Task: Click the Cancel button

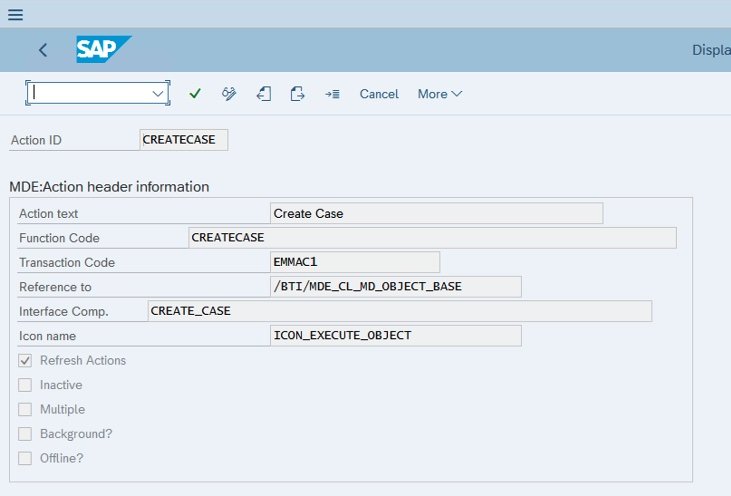Action: tap(379, 94)
